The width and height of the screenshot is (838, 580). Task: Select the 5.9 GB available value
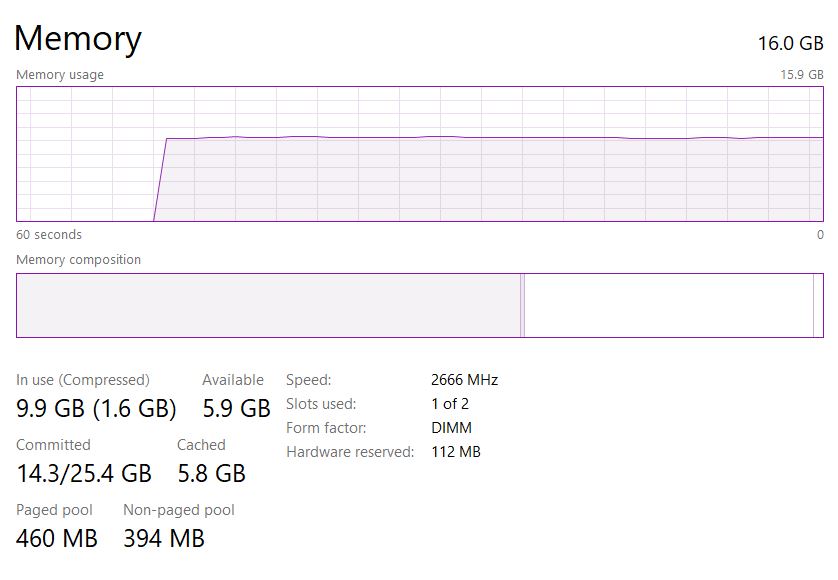coord(236,408)
